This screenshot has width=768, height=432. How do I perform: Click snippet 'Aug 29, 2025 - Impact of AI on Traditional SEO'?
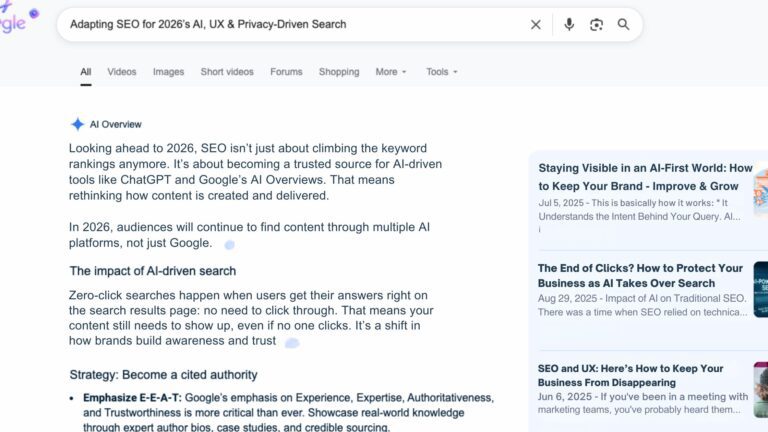coord(642,305)
